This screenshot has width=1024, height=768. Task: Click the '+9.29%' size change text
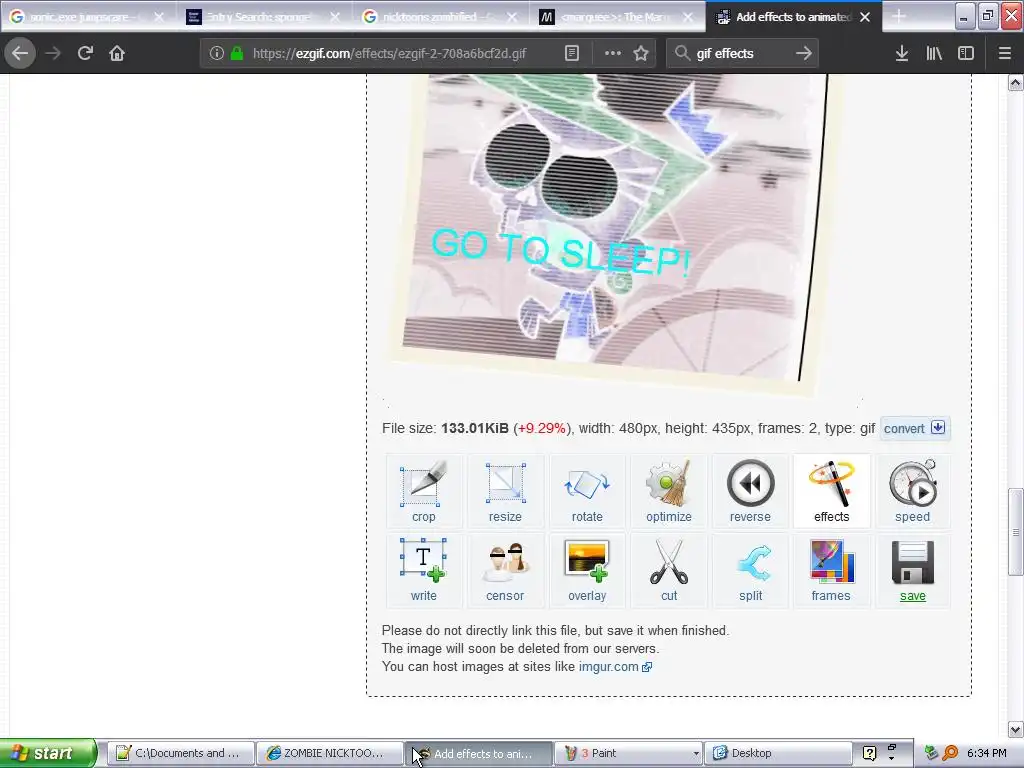tap(541, 428)
